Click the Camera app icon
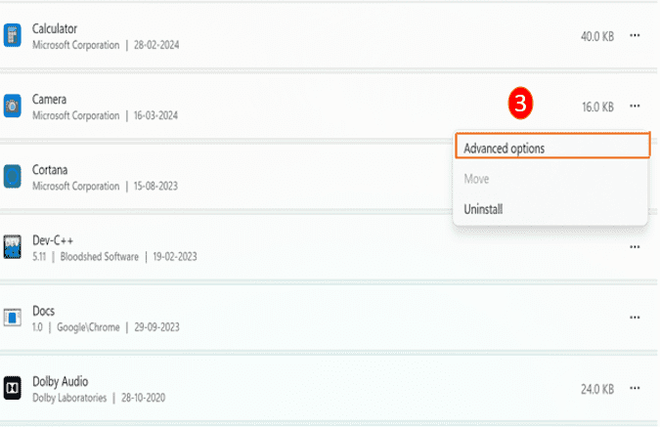 12,106
